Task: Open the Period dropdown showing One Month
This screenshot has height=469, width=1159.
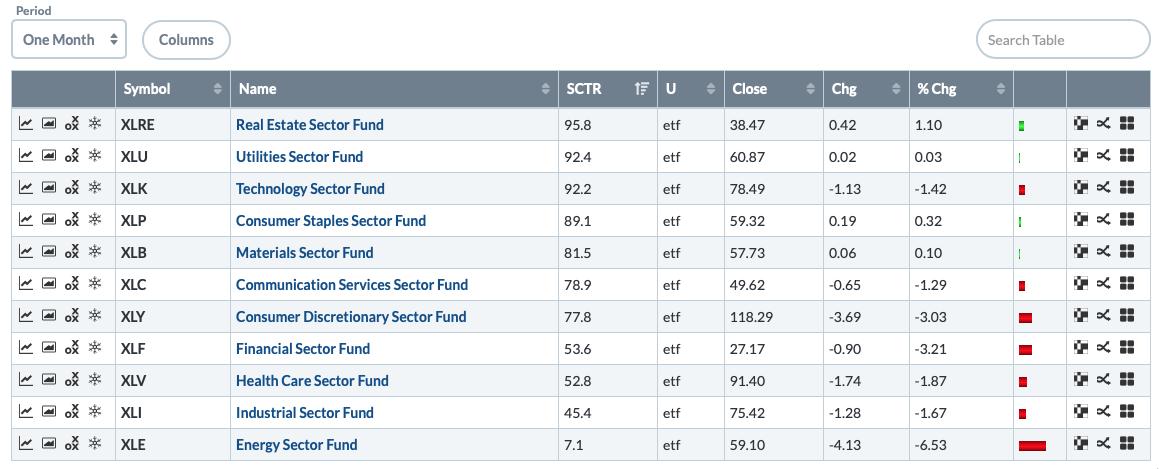Action: [x=70, y=40]
